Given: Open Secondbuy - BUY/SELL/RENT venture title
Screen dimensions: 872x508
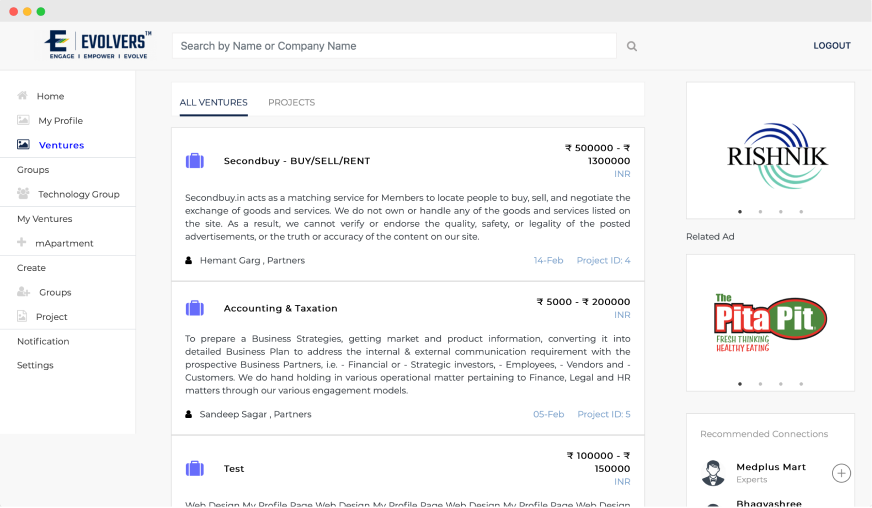Looking at the screenshot, I should [x=297, y=161].
